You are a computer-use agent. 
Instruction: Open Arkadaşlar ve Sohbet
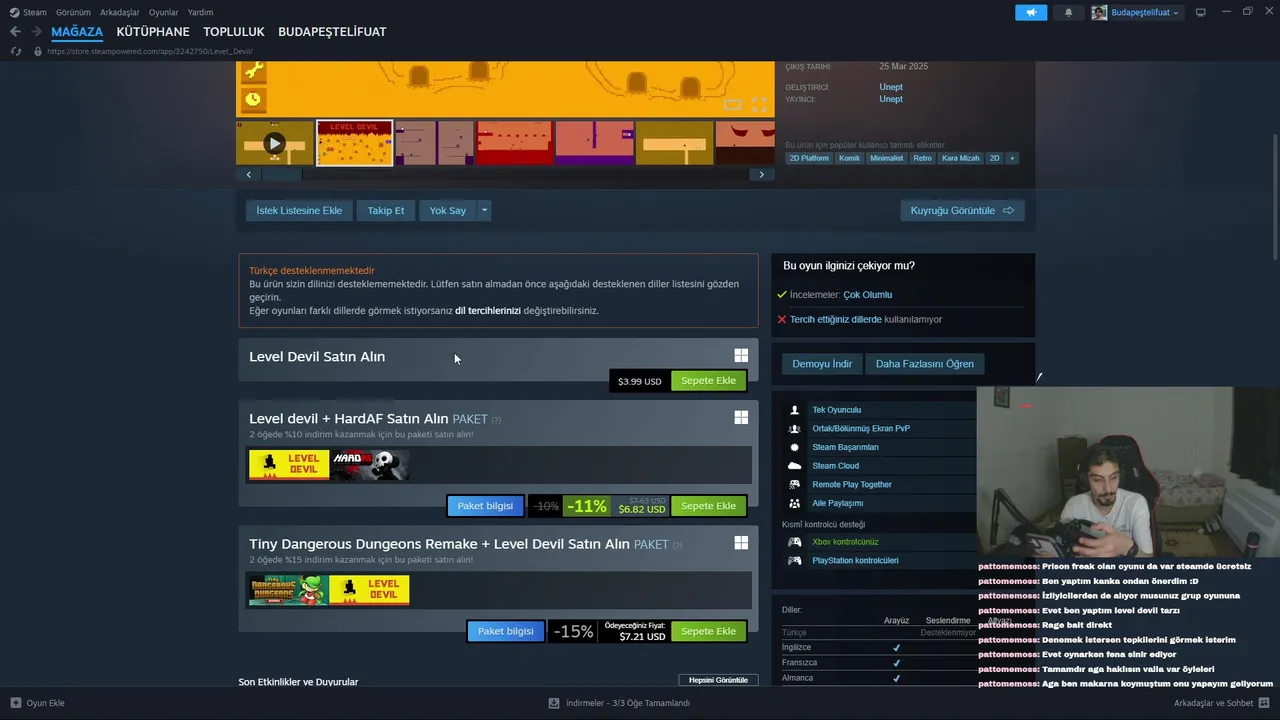click(1222, 703)
